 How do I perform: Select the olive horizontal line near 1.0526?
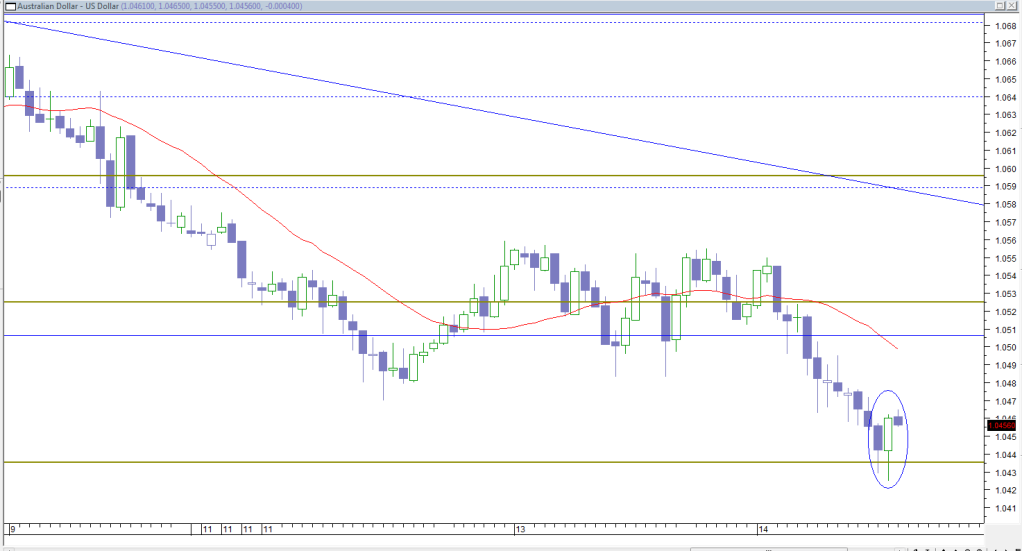(493, 302)
